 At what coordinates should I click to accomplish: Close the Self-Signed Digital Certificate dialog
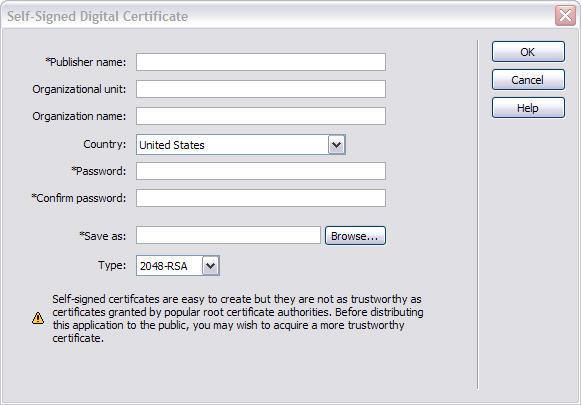565,16
